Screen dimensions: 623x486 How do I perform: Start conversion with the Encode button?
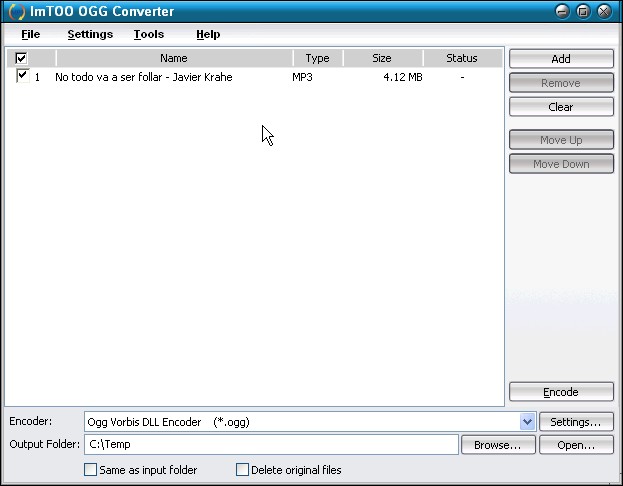point(561,392)
